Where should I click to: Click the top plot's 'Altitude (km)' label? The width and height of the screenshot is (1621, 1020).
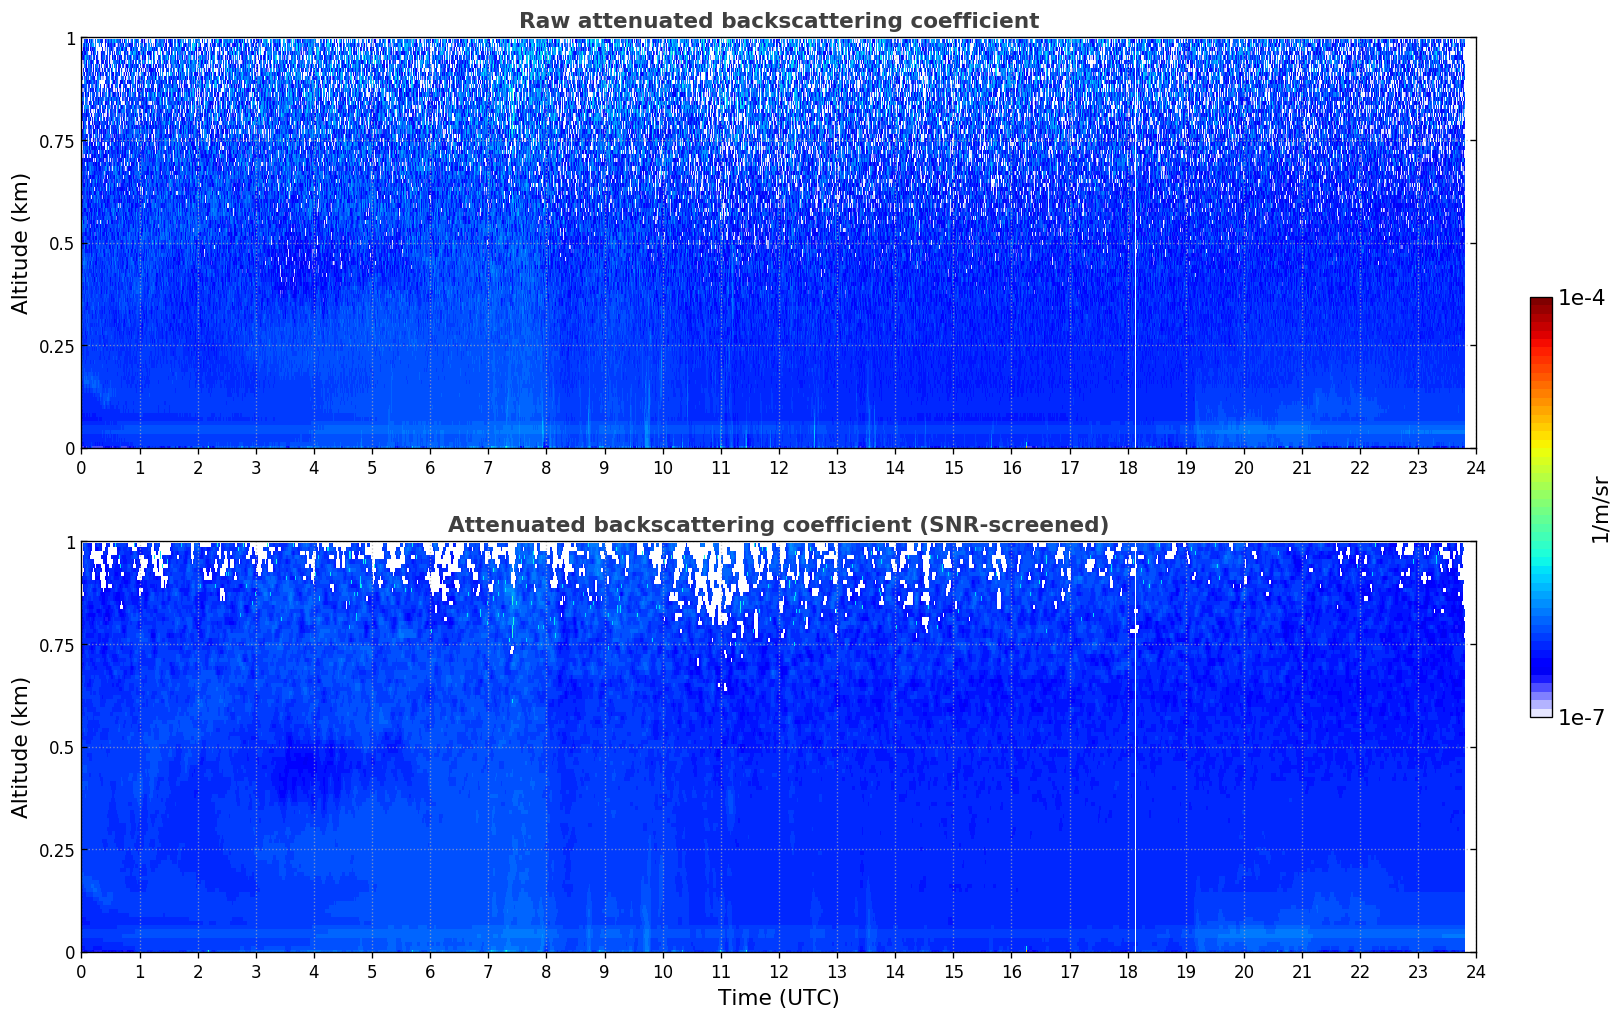[x=21, y=243]
